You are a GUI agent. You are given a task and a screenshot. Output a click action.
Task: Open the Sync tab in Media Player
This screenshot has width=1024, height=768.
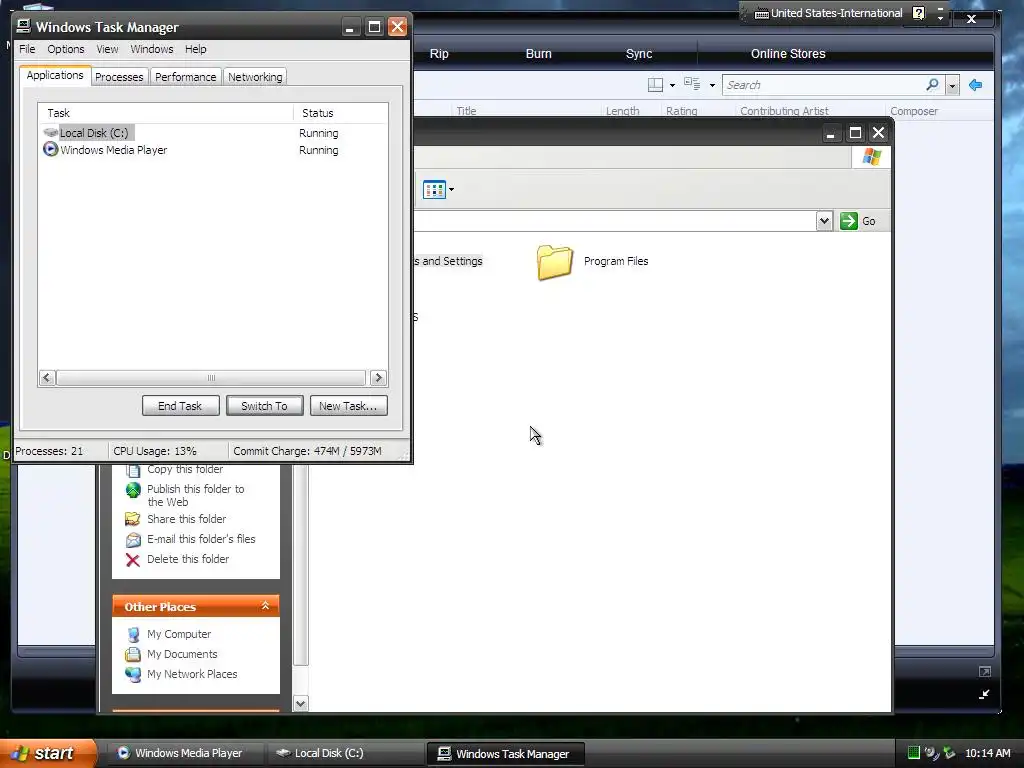(639, 54)
